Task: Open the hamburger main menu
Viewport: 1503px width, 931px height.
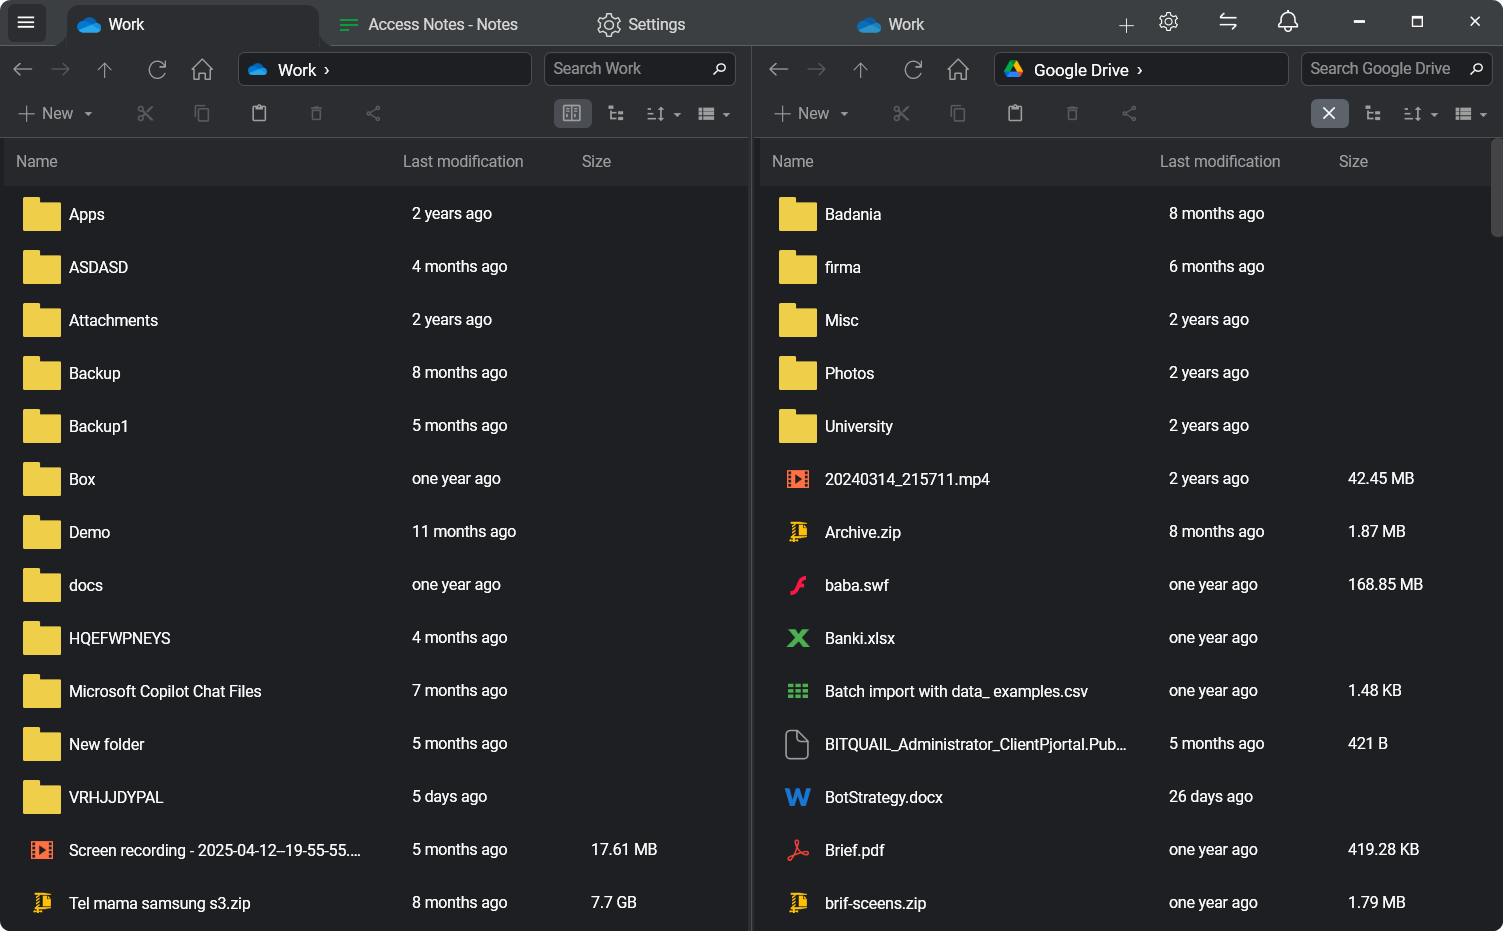Action: (26, 22)
